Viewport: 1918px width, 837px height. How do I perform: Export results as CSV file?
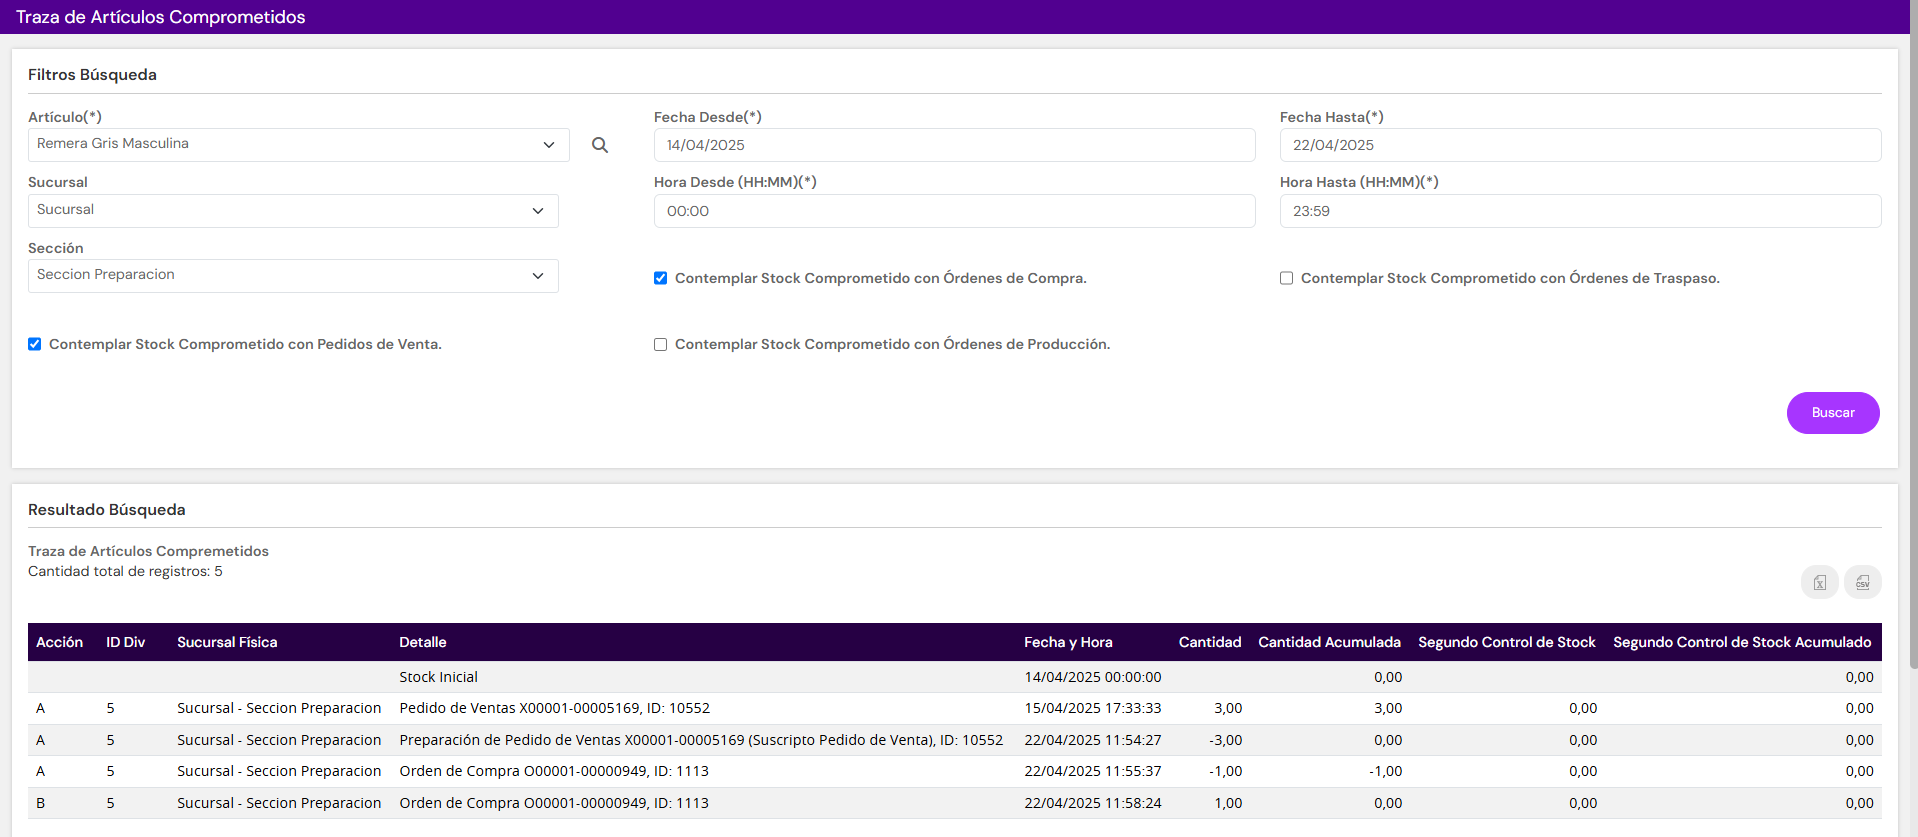(x=1862, y=582)
